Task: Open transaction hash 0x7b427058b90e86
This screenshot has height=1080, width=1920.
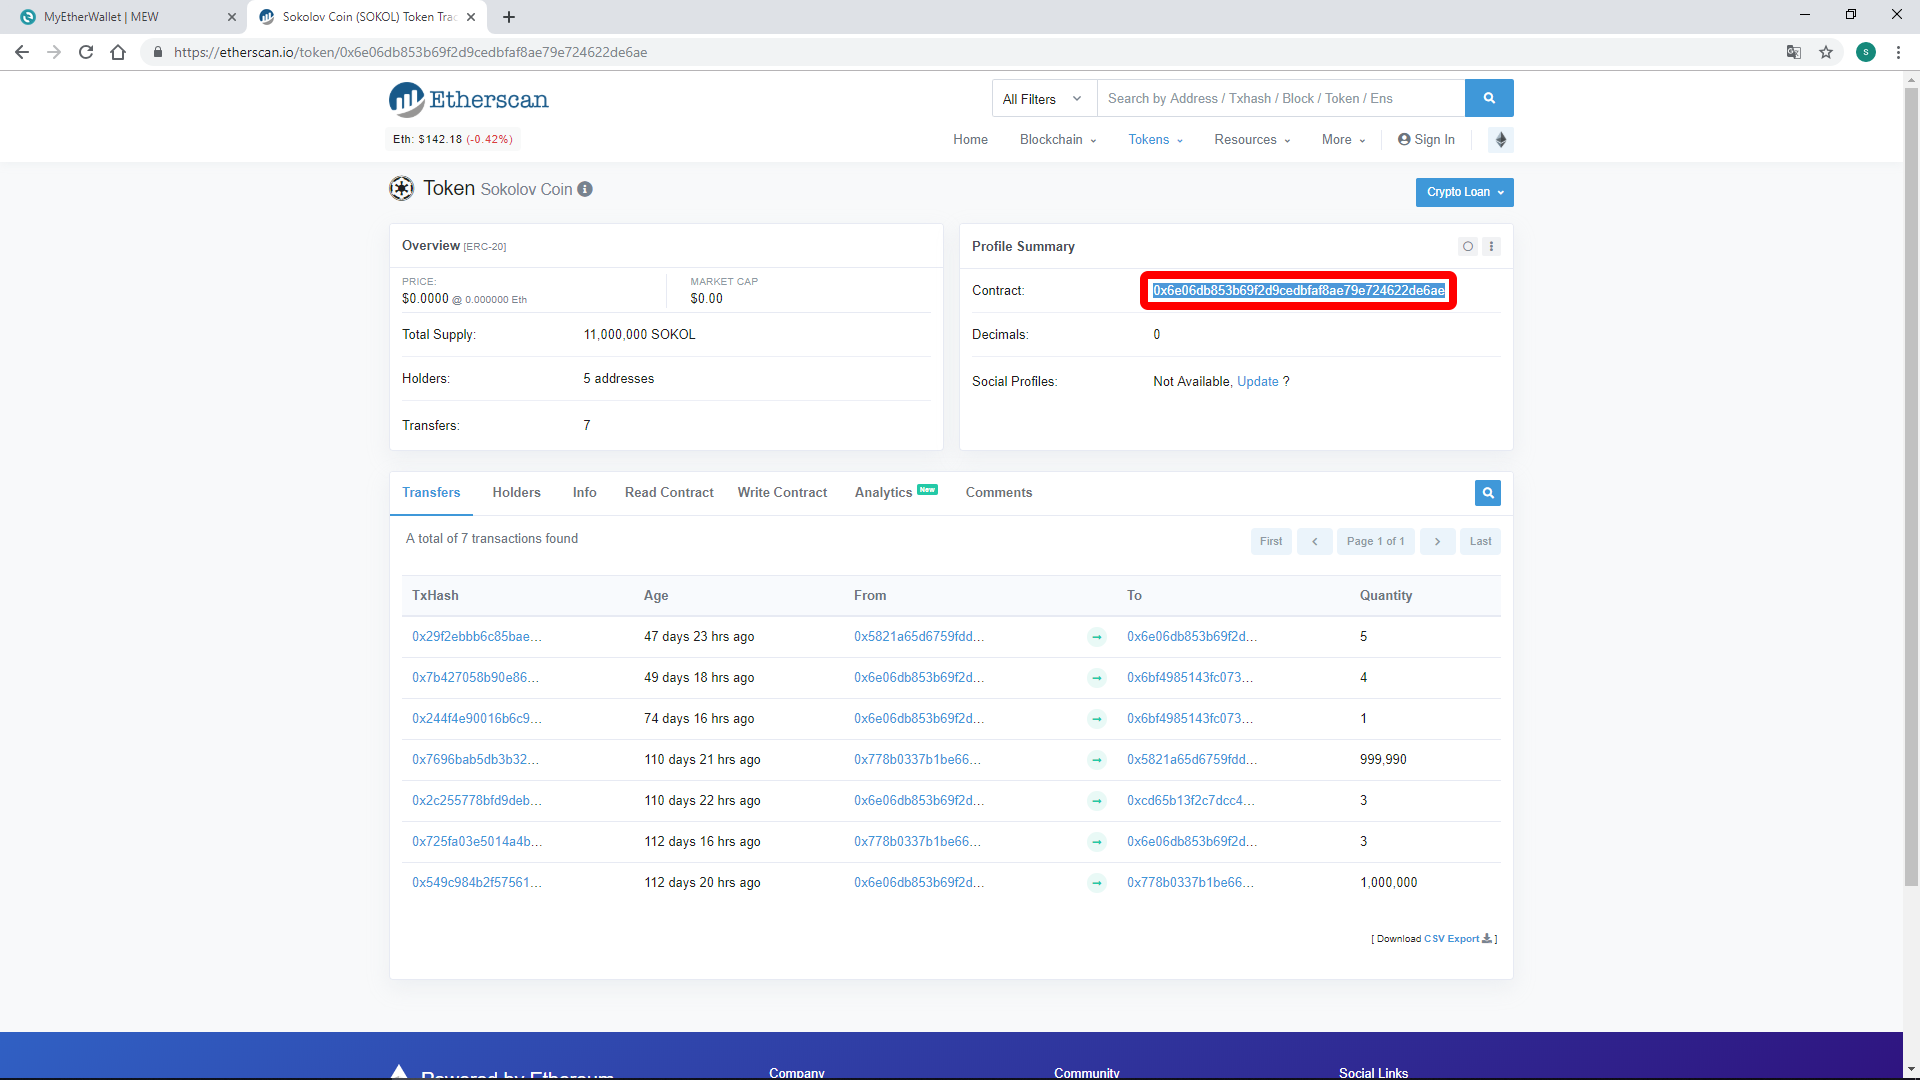Action: pyautogui.click(x=475, y=678)
